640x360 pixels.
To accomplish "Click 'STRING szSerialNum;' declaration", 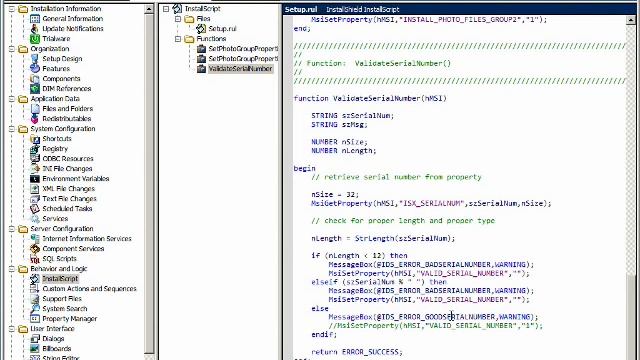I will (x=353, y=116).
